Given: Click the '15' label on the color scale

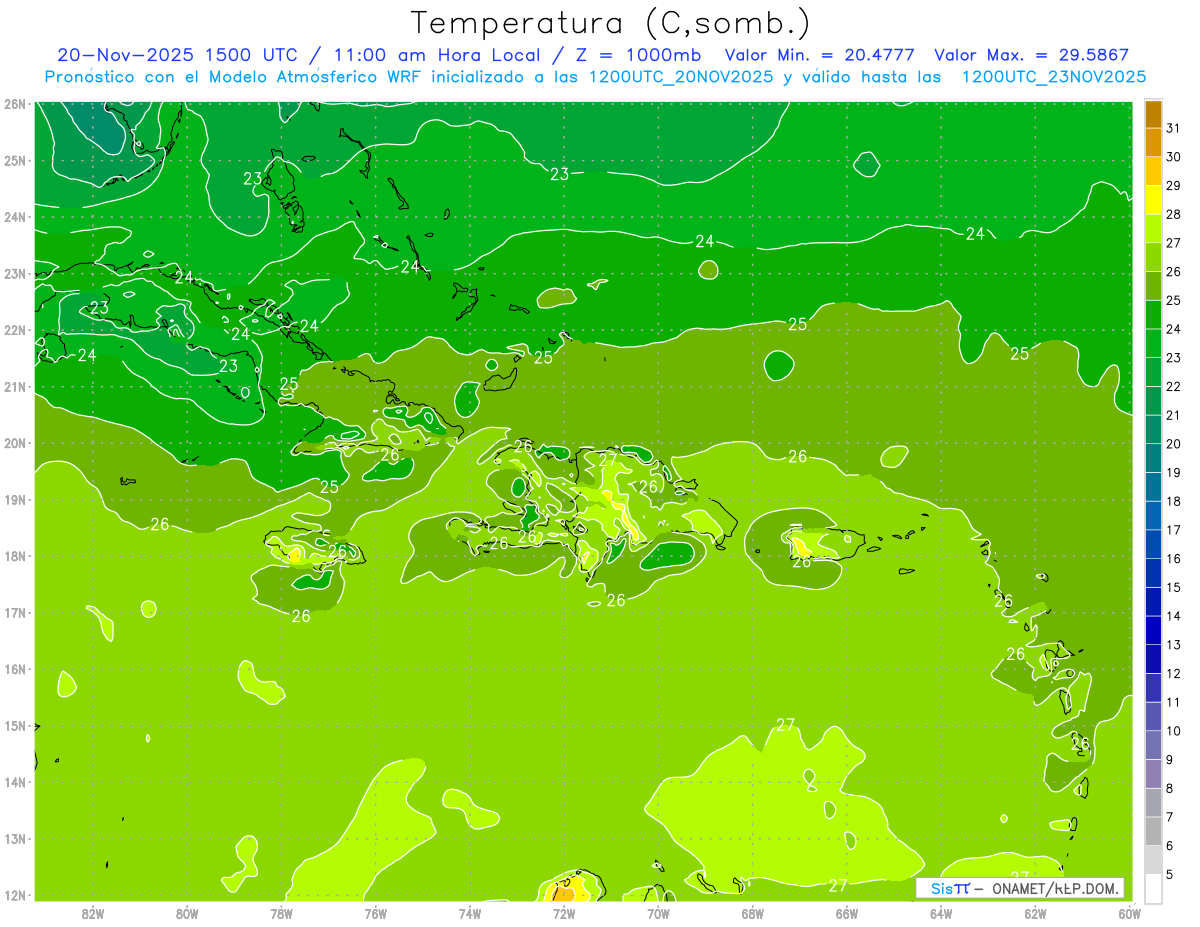Looking at the screenshot, I should coord(1173,587).
